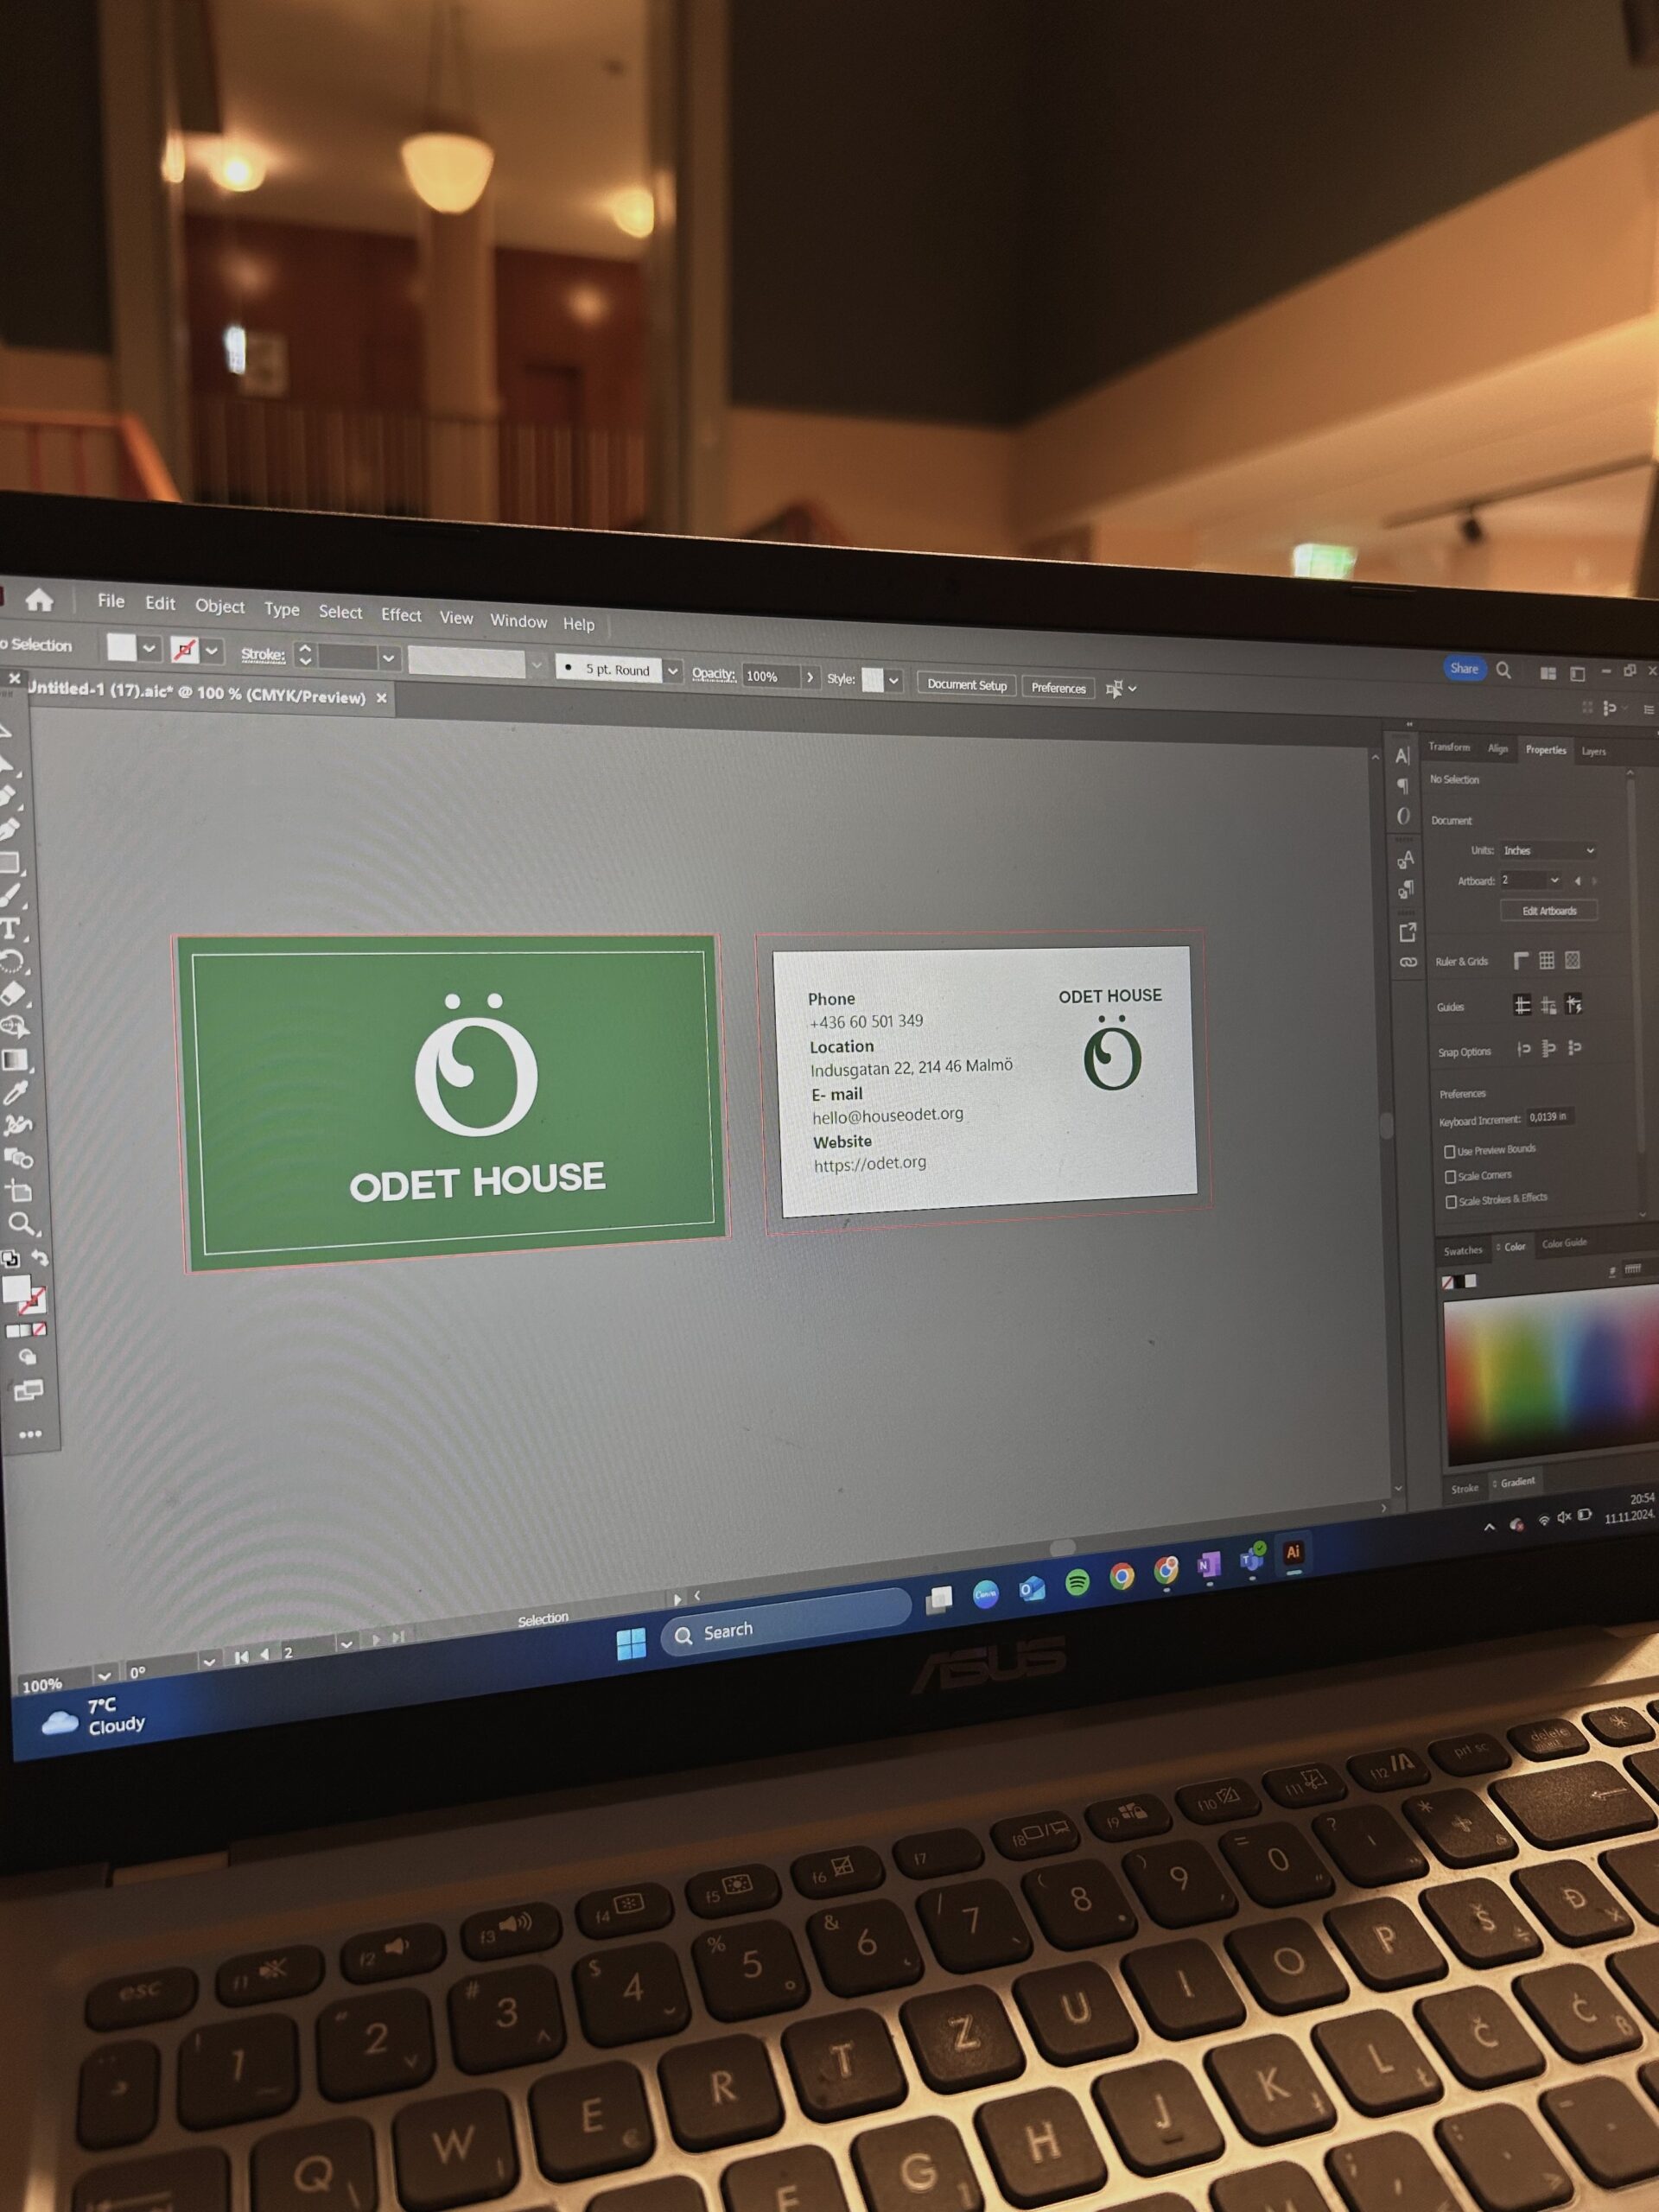Screen dimensions: 1659x2212
Task: Select the Type tool
Action: click(10, 927)
